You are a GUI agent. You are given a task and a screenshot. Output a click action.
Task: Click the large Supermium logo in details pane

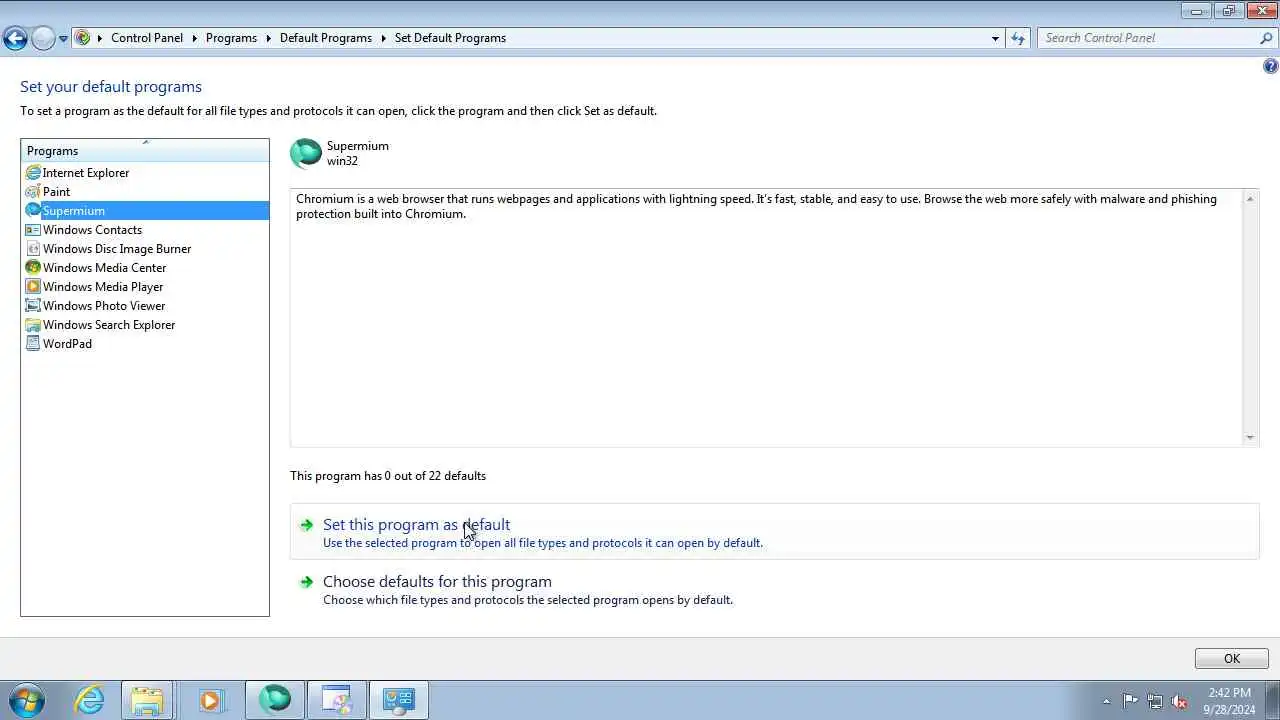(306, 153)
